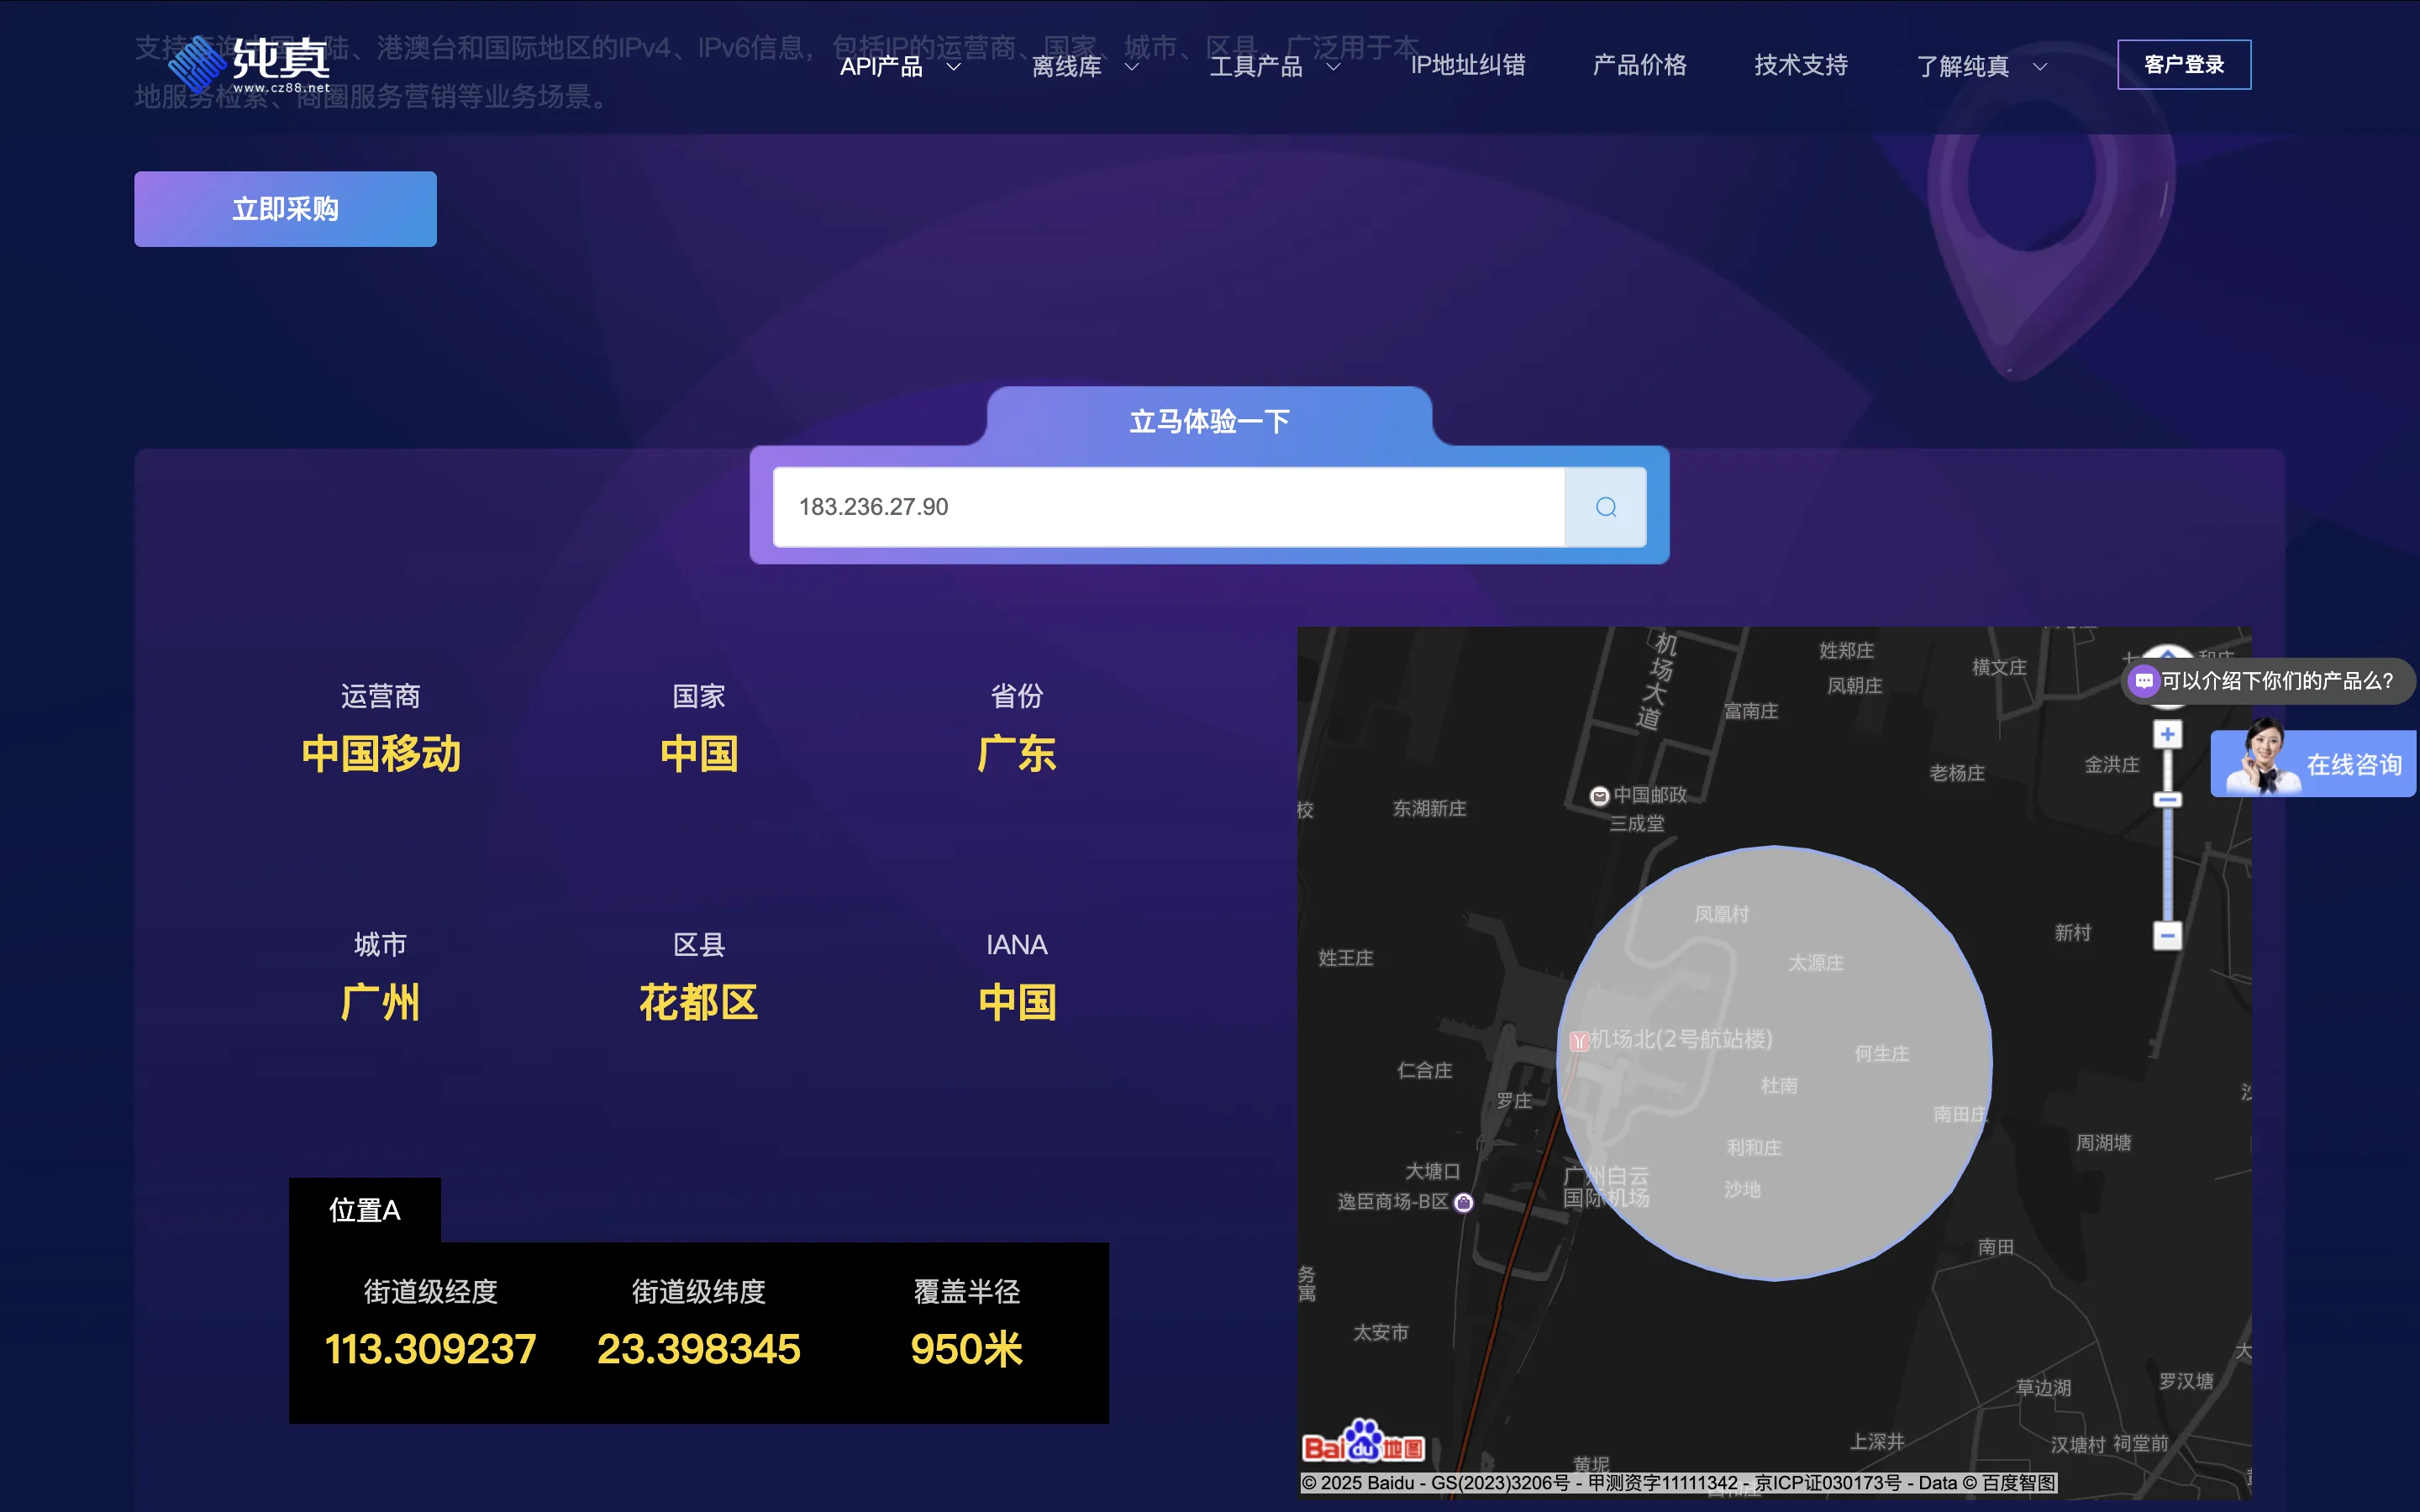Open the 了解纯真 menu
2420x1512 pixels.
point(1963,66)
